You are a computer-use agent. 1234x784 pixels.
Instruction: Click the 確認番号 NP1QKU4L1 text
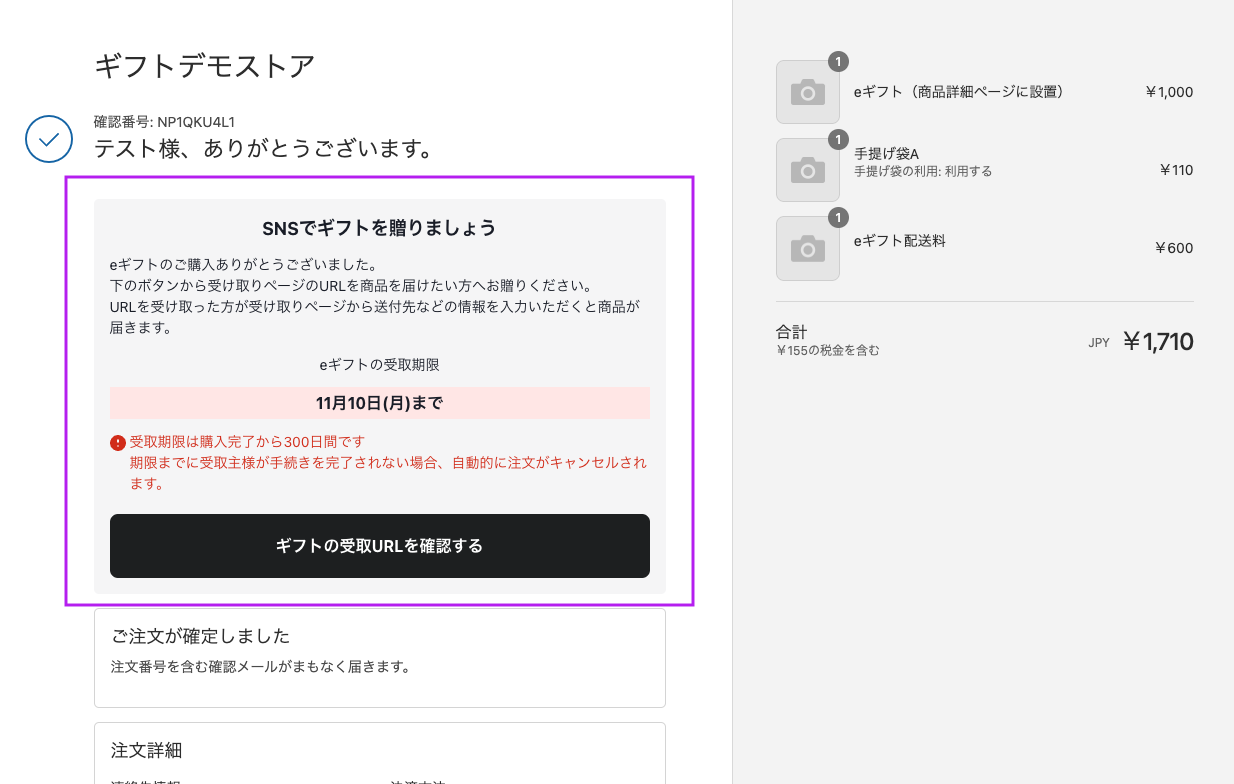pos(164,122)
